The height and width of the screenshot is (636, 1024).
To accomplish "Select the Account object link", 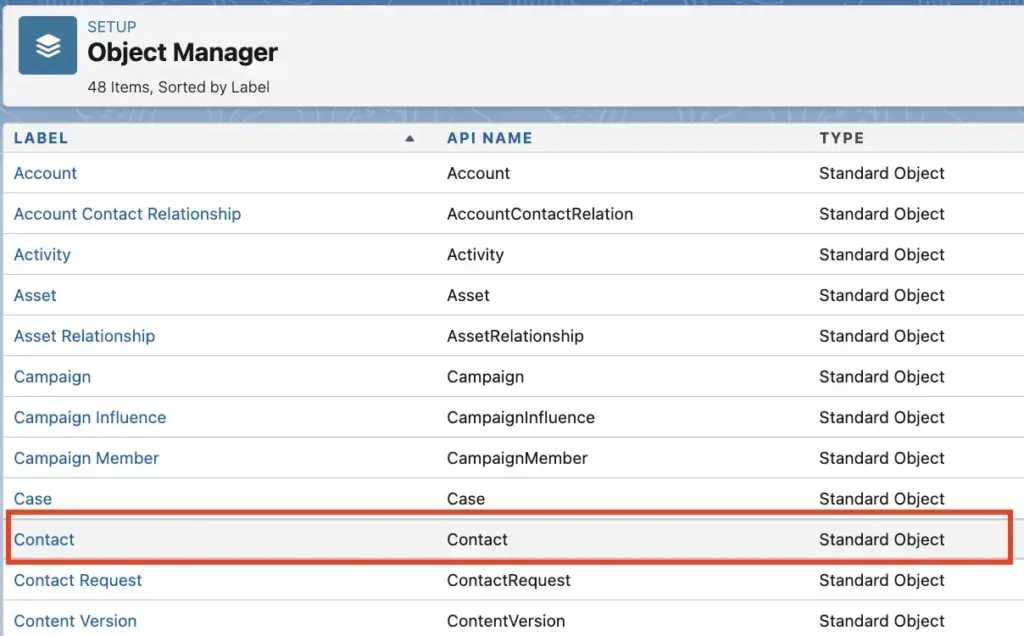I will pos(45,173).
